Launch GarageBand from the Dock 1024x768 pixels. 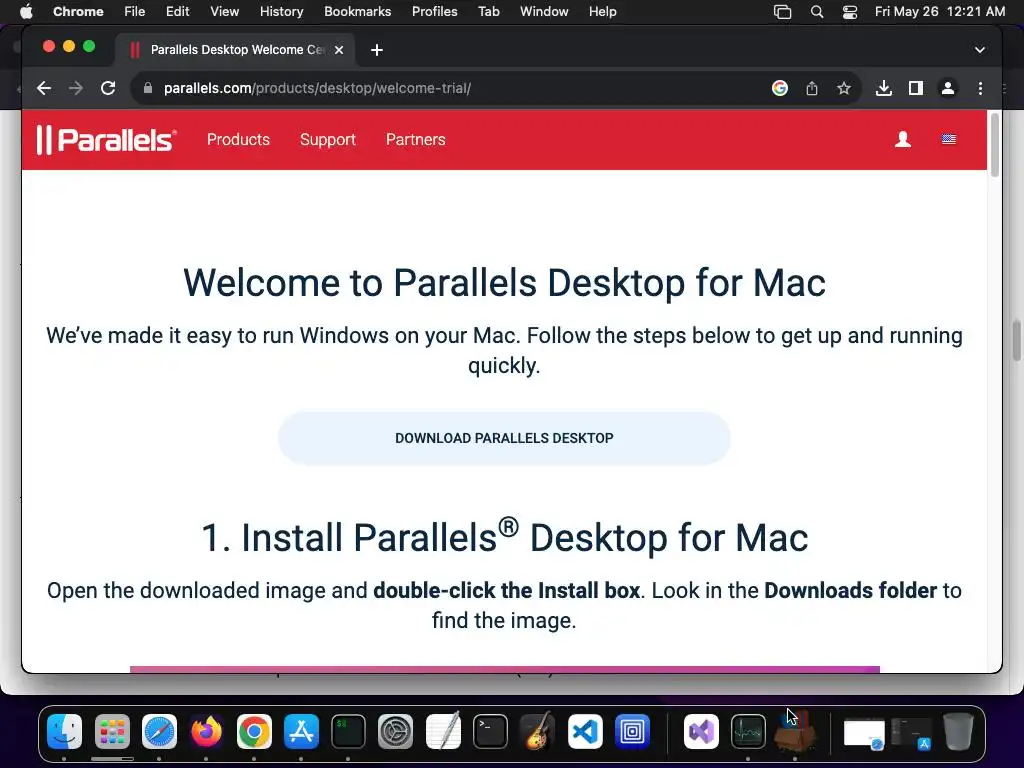[x=537, y=731]
